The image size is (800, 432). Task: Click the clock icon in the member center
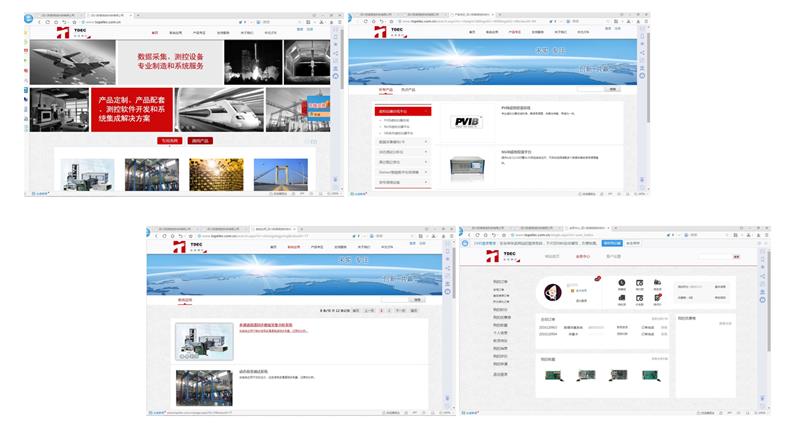621,283
